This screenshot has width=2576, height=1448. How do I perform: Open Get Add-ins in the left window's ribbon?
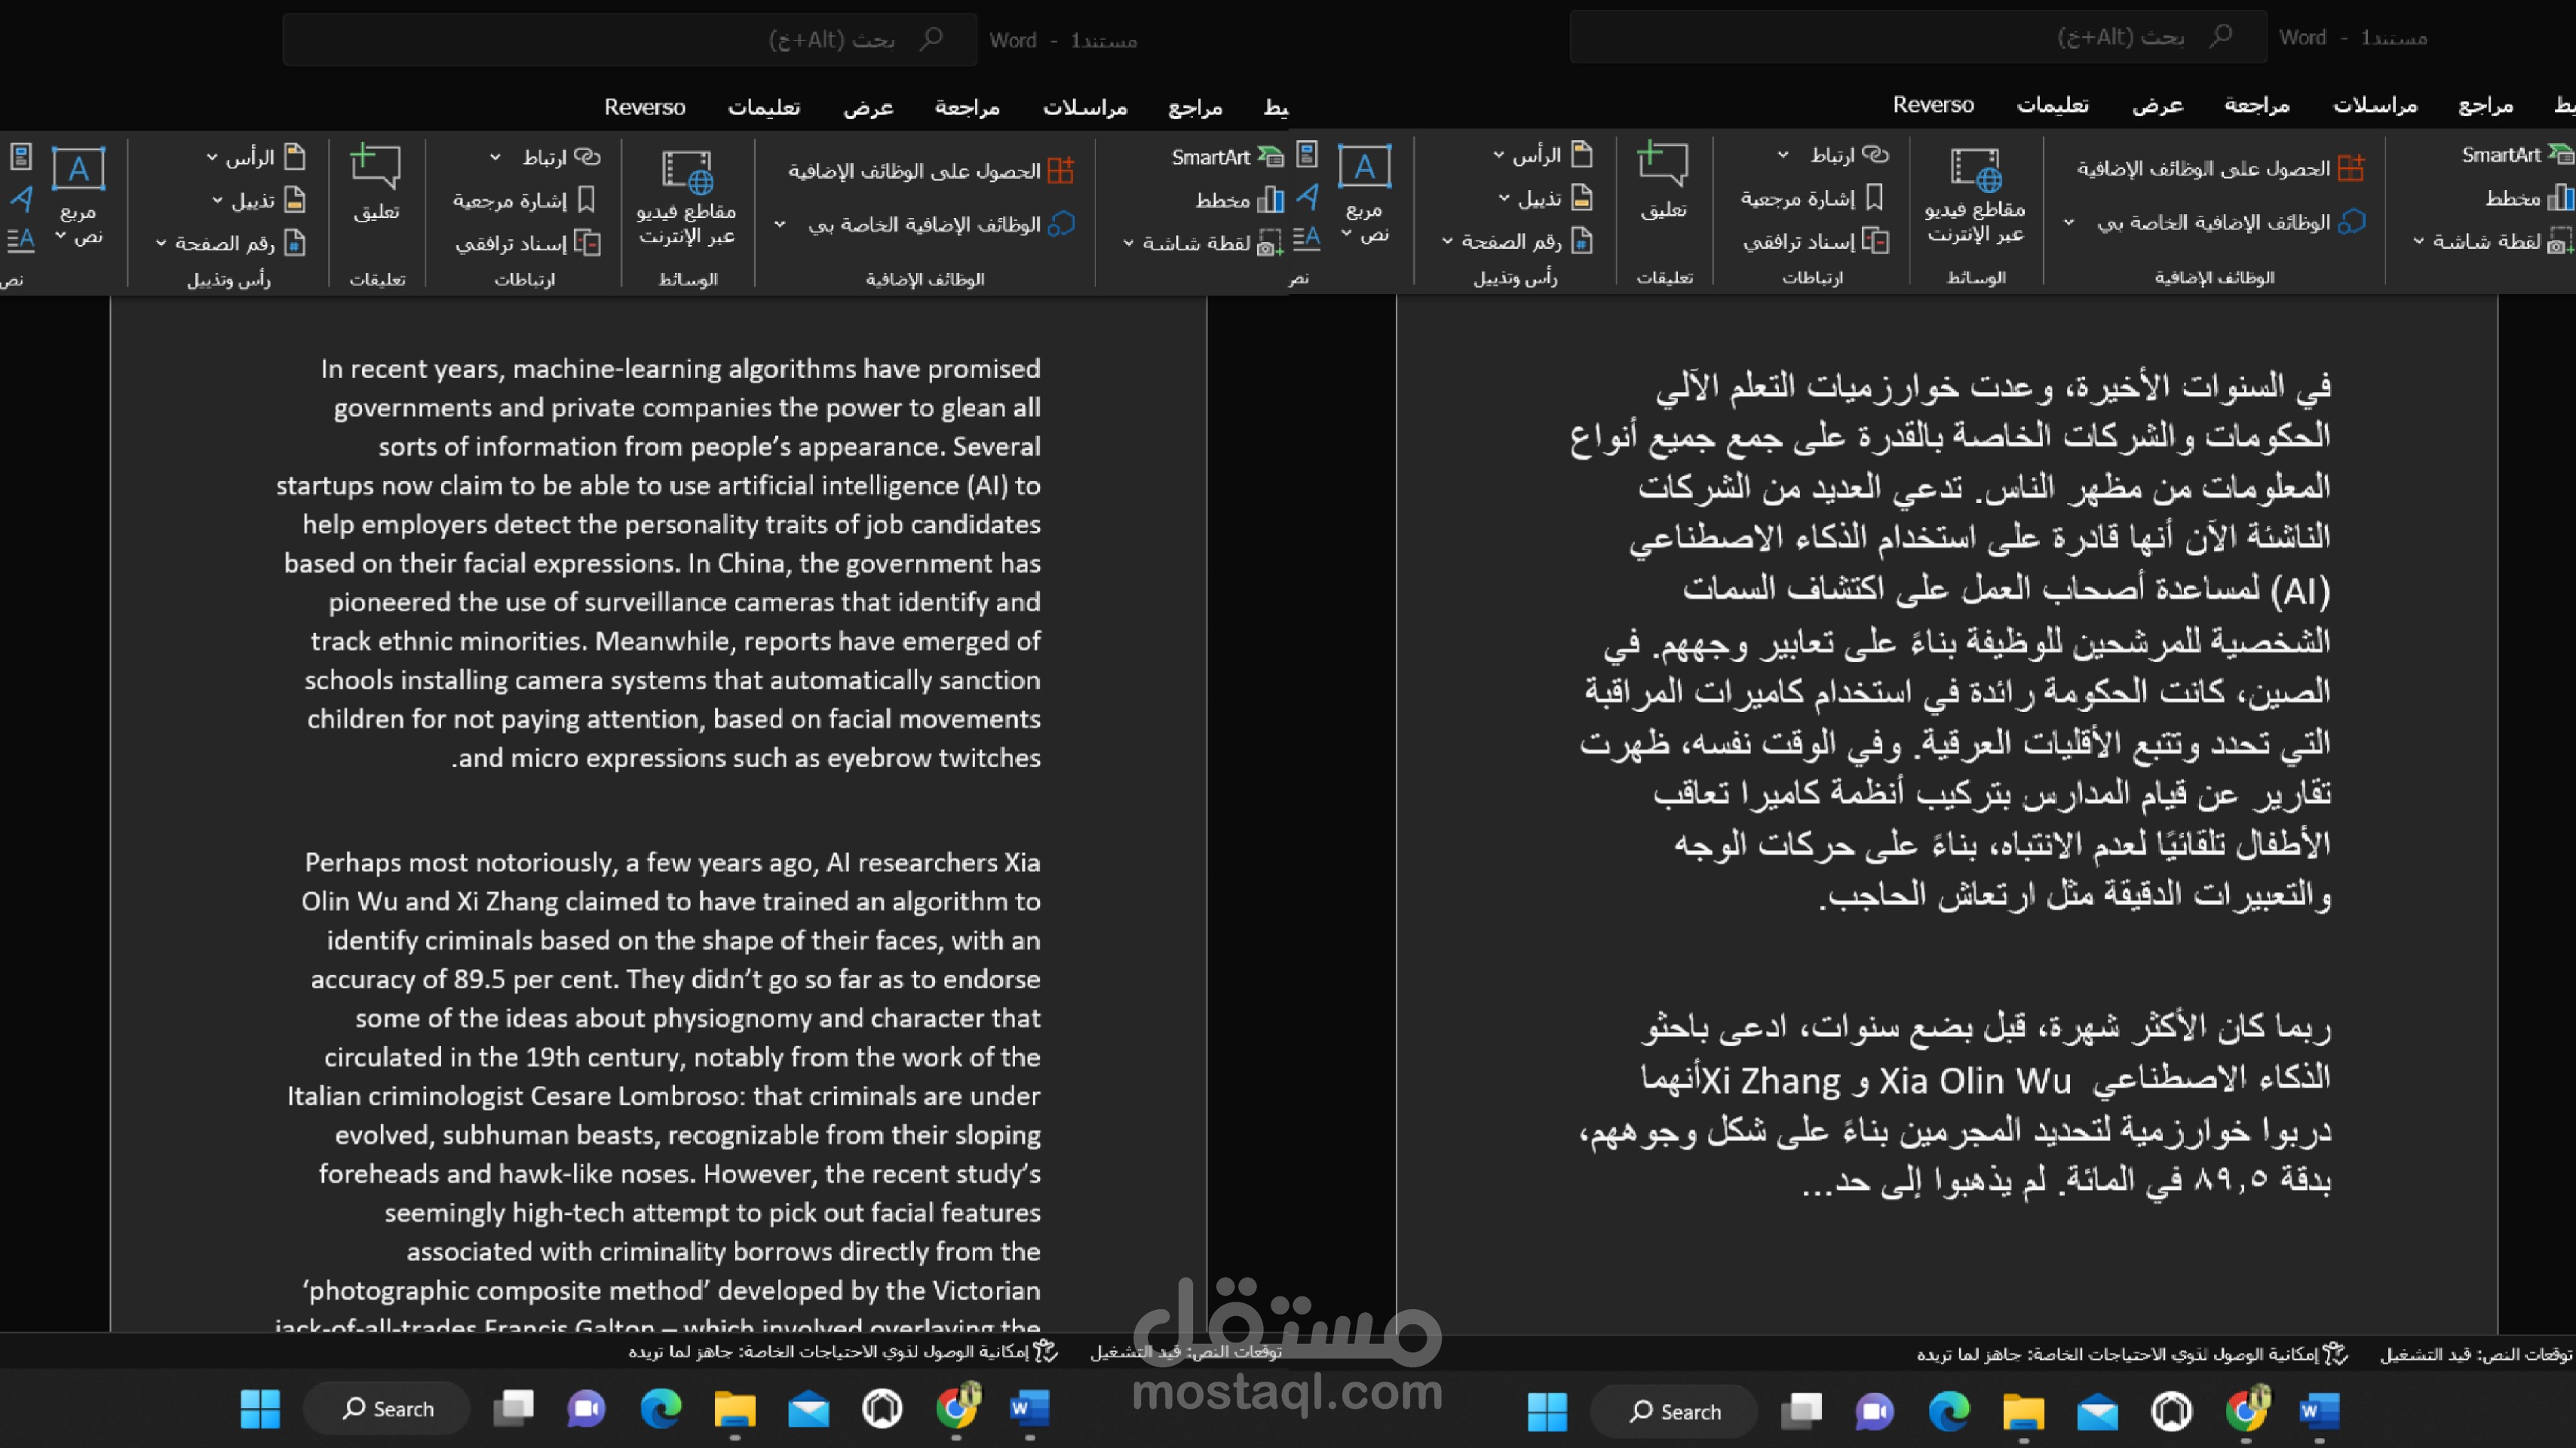pyautogui.click(x=930, y=171)
